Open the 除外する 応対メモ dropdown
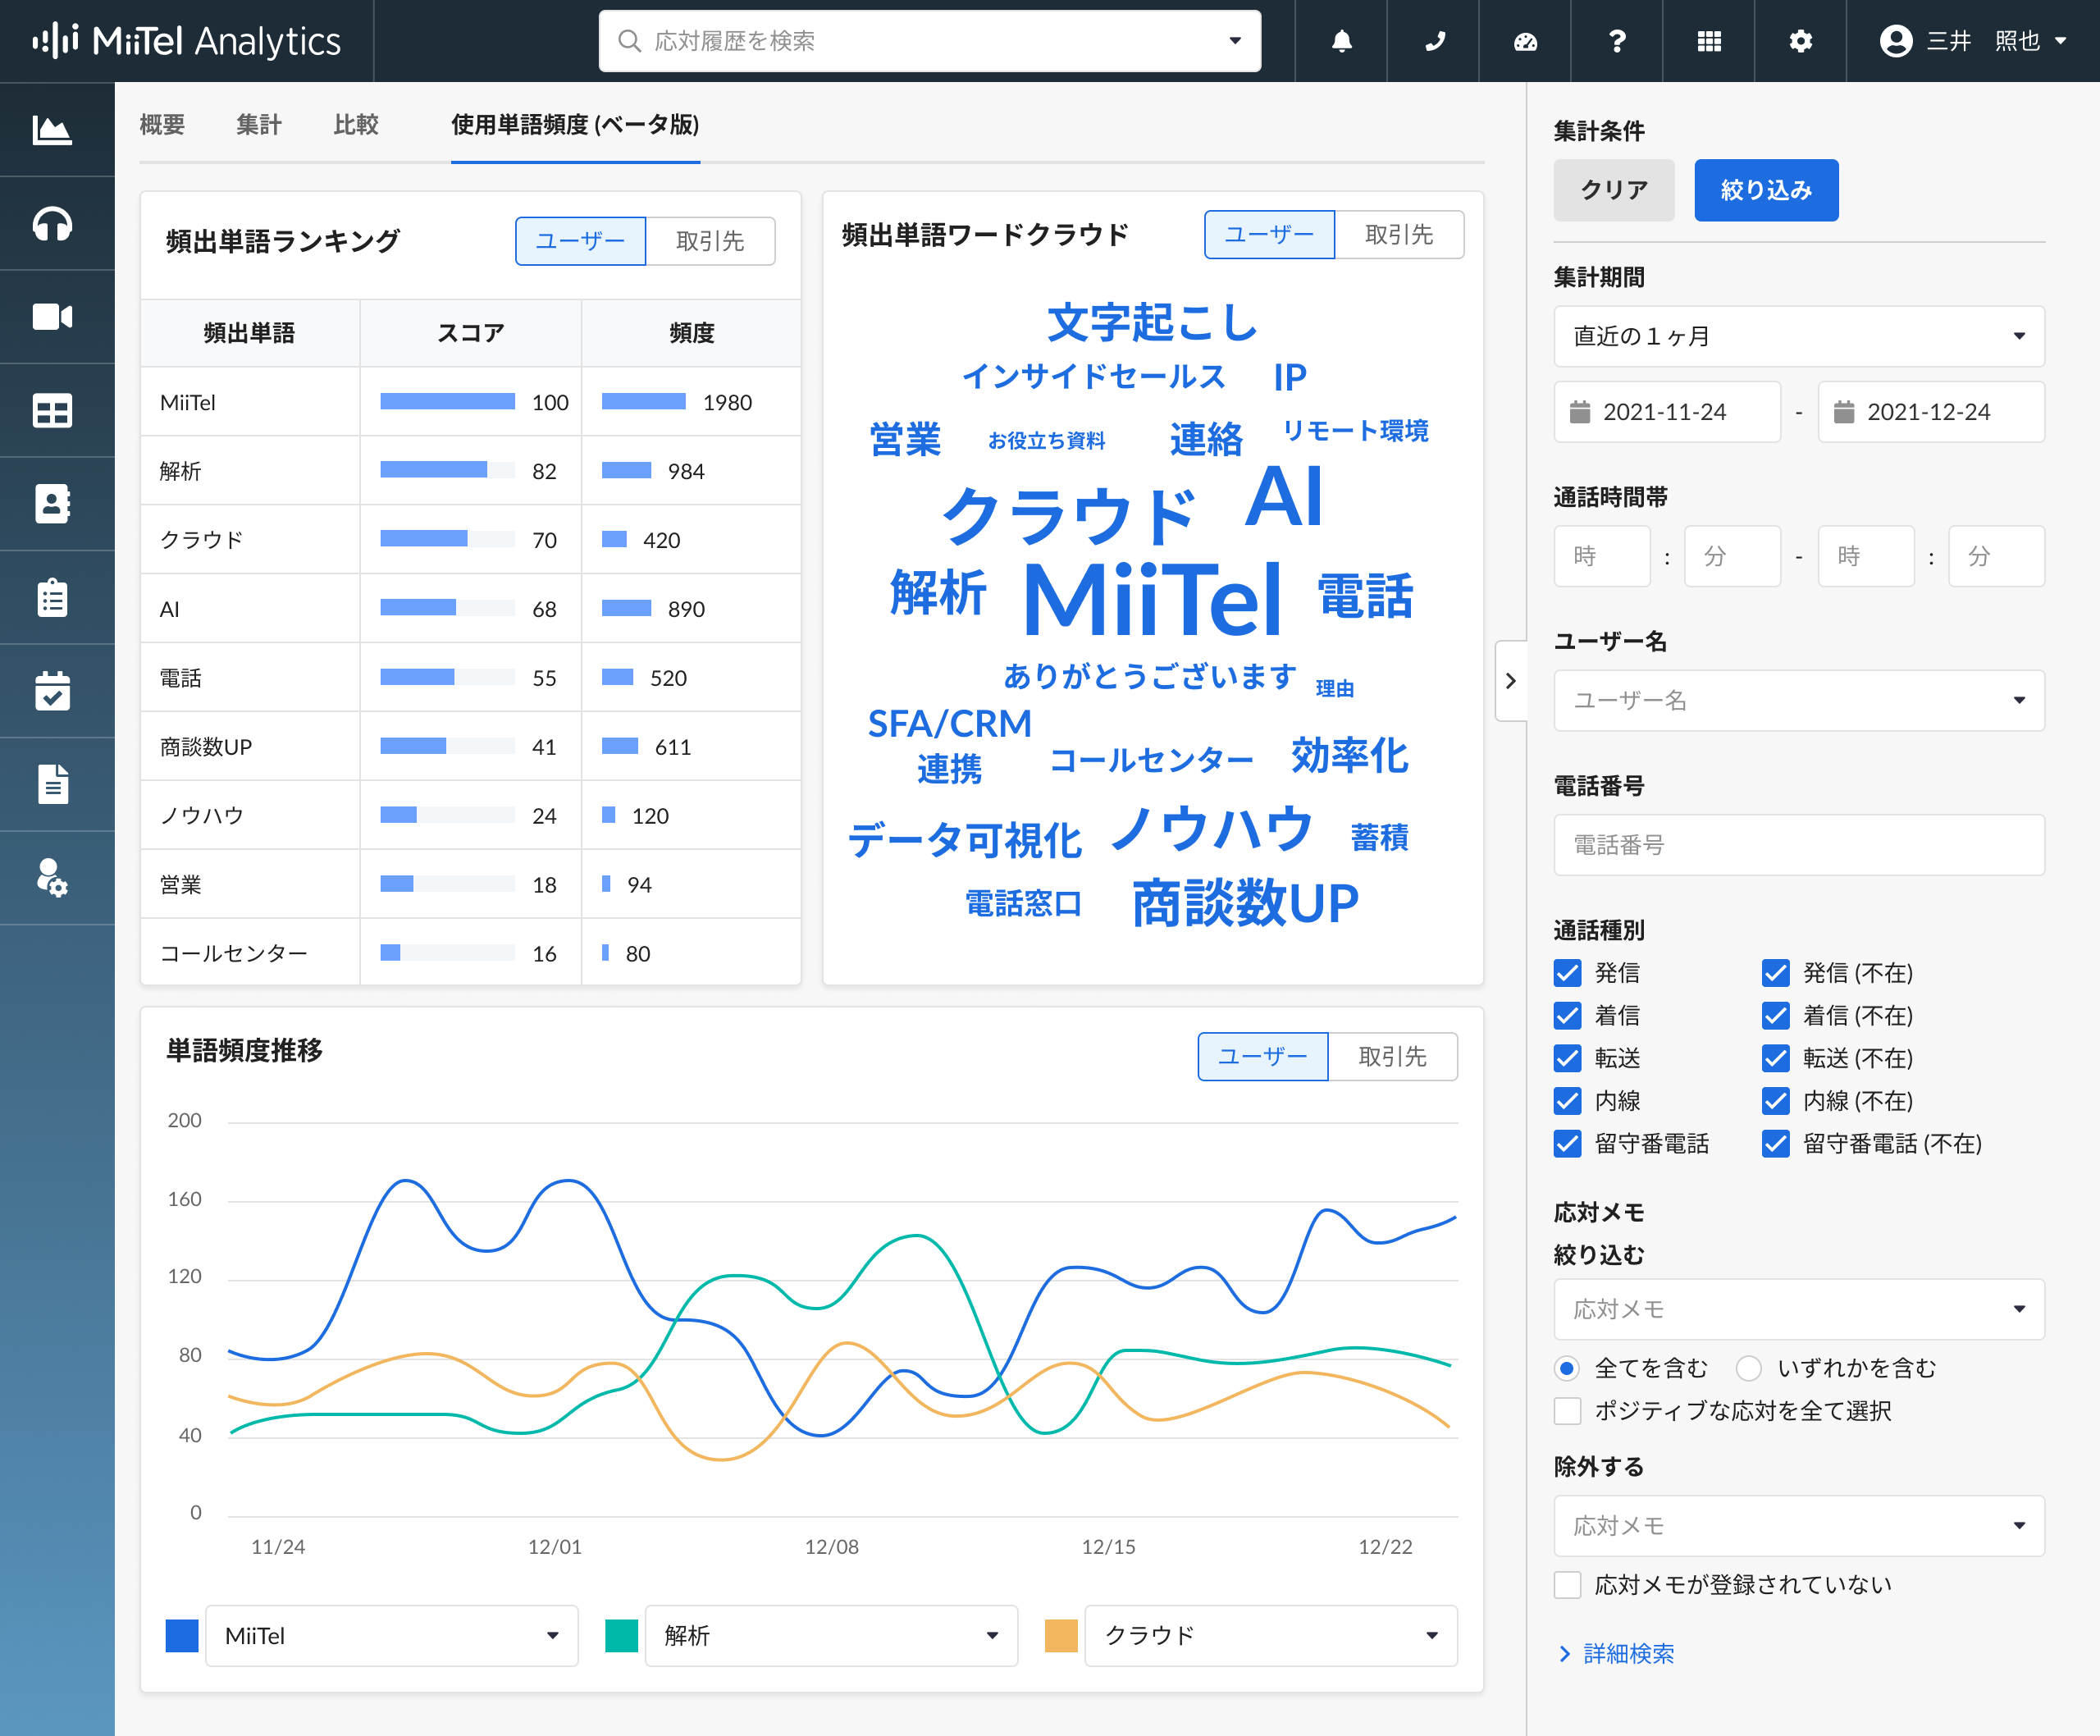 coord(1798,1526)
